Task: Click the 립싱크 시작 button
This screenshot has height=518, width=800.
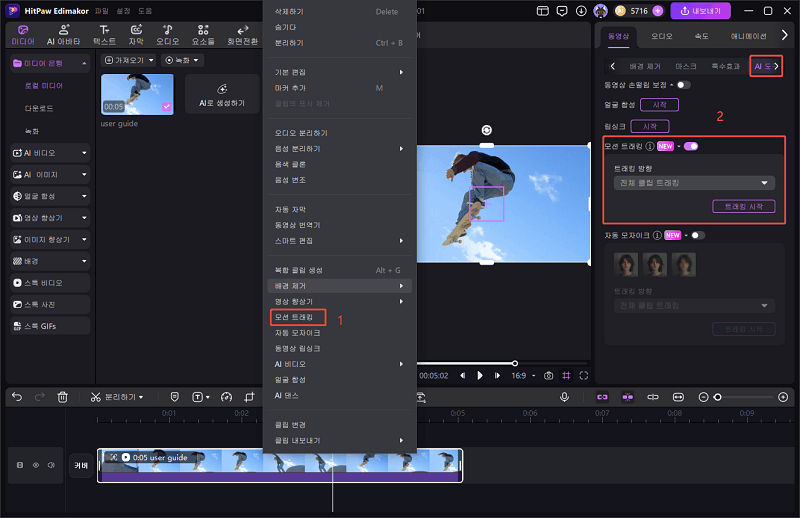Action: coord(649,126)
